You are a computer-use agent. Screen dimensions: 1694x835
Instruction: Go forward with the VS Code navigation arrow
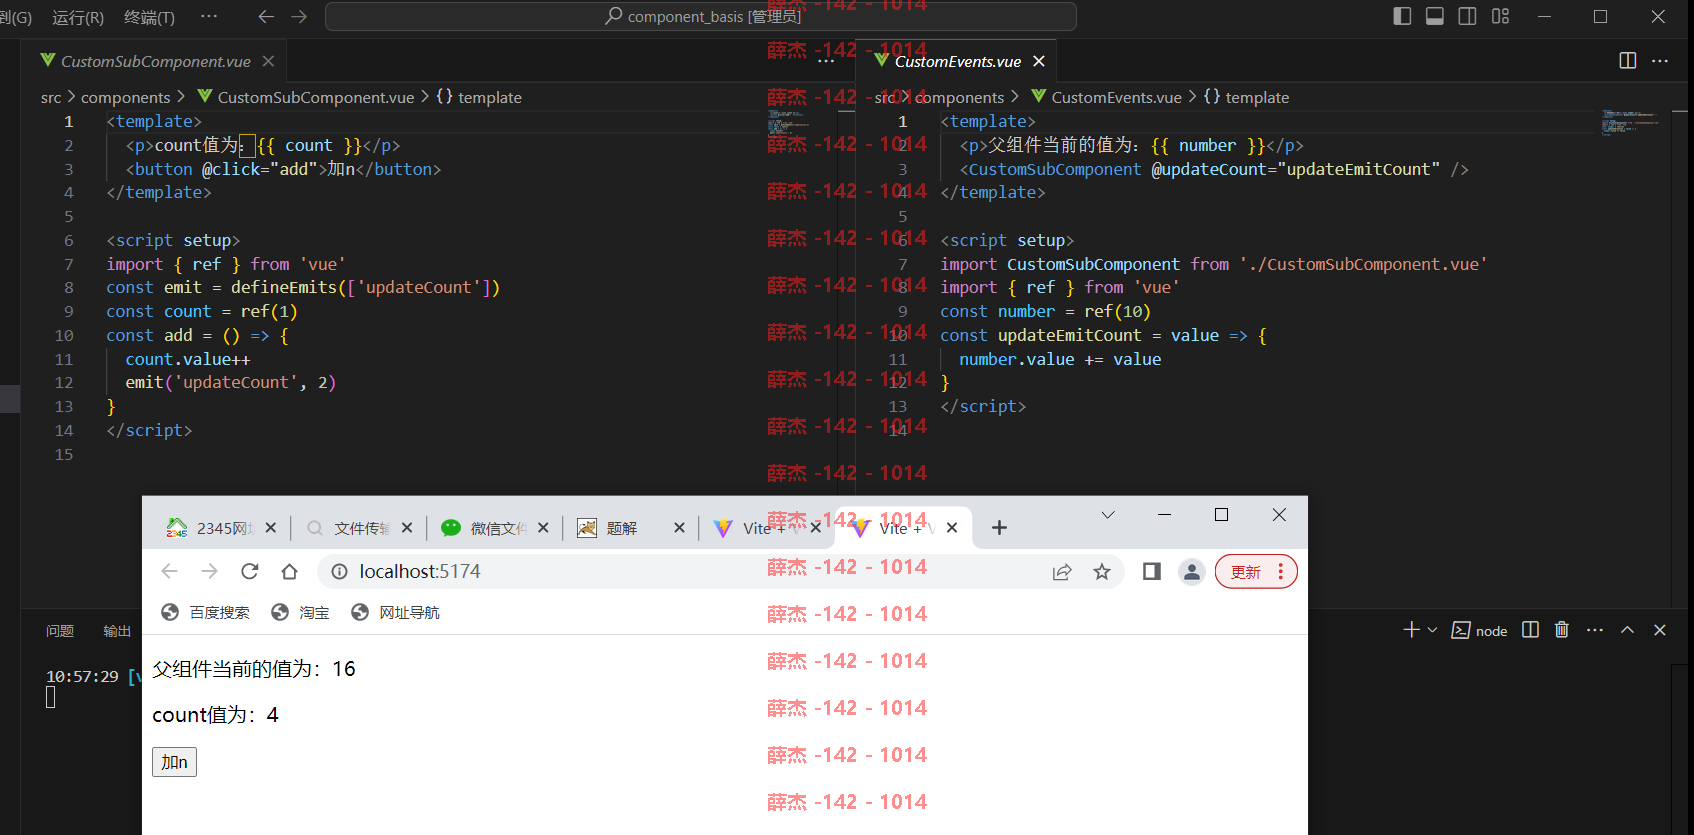click(x=299, y=16)
